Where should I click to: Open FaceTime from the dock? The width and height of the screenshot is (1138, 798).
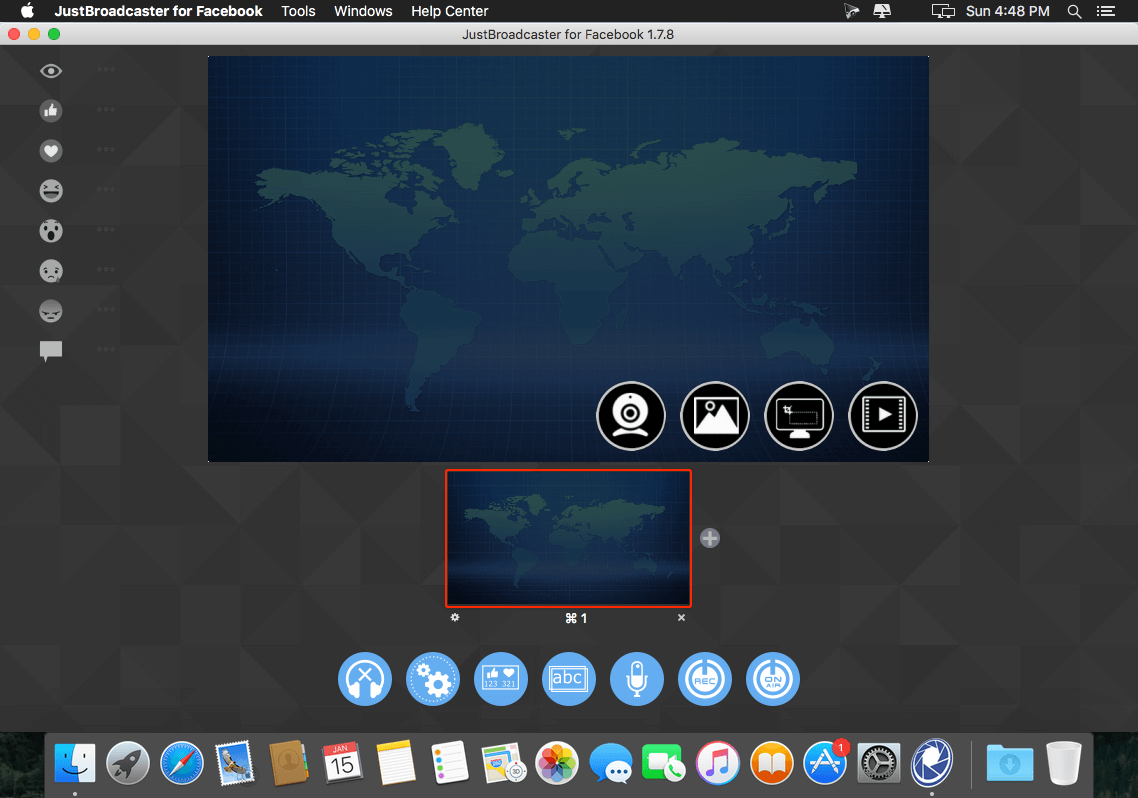coord(663,763)
